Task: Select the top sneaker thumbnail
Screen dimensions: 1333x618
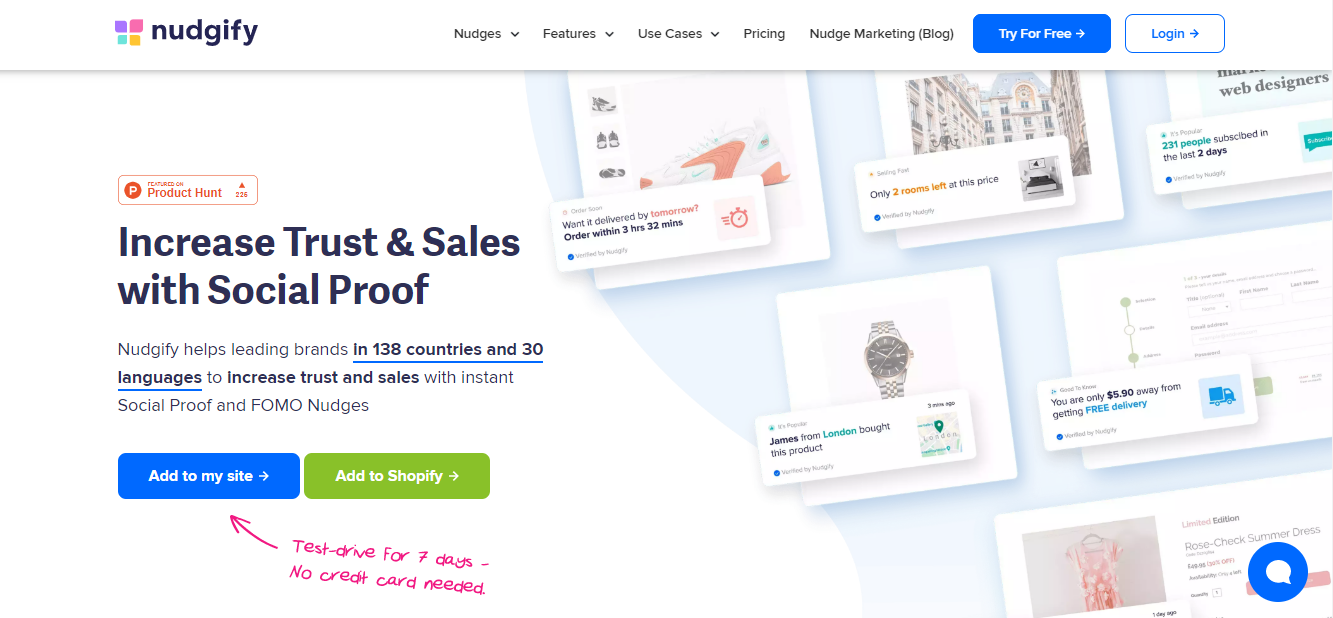Action: tap(603, 102)
